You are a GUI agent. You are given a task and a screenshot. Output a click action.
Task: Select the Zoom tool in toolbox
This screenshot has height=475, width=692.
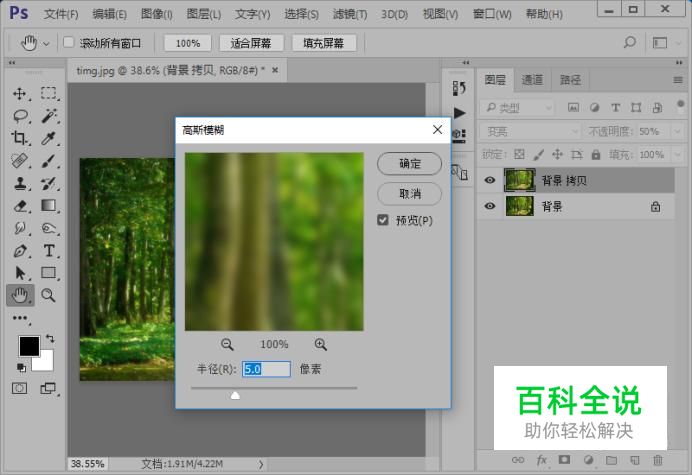[49, 295]
